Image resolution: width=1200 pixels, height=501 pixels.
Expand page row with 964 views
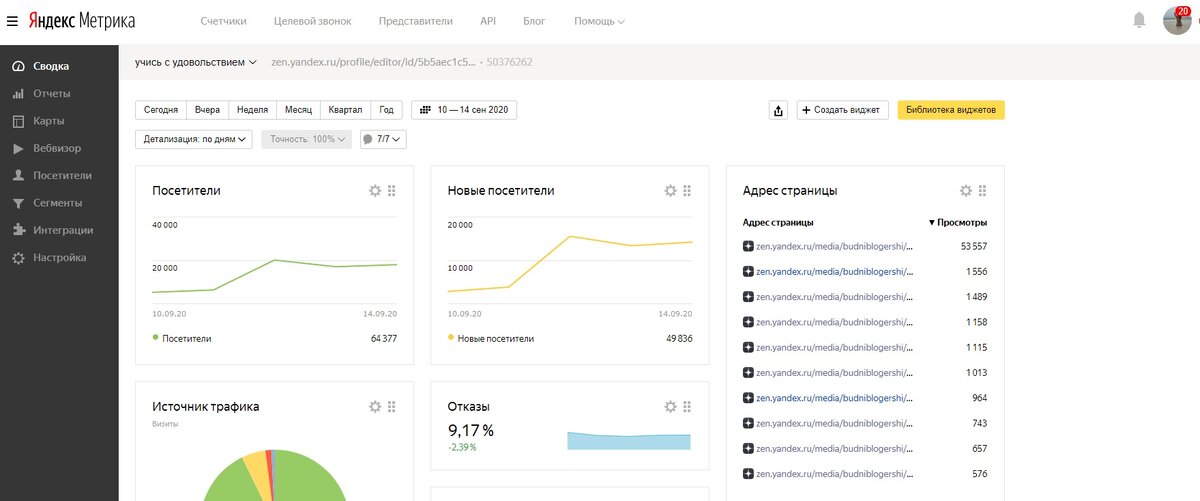(x=748, y=398)
